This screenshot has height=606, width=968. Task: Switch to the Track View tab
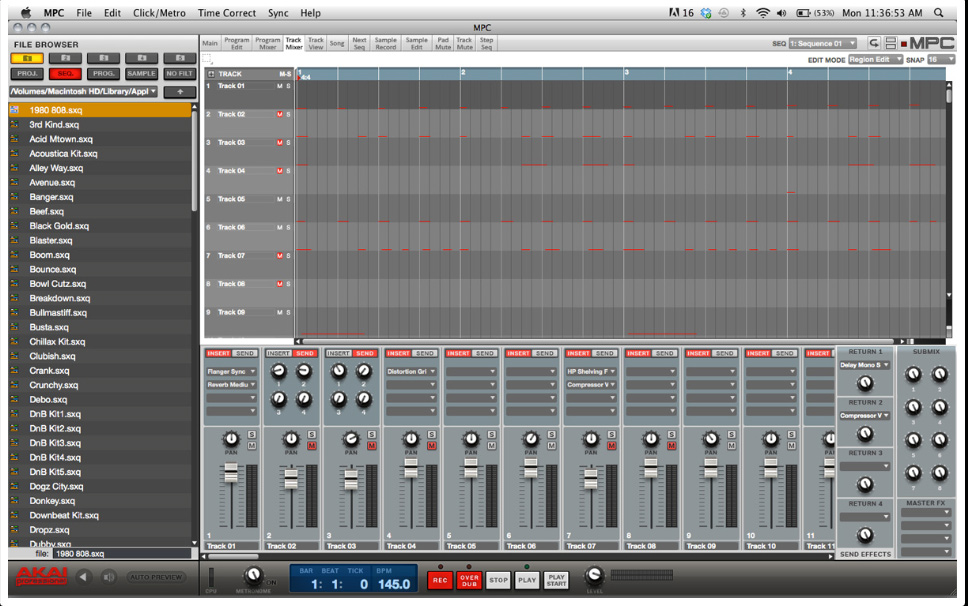pos(315,43)
